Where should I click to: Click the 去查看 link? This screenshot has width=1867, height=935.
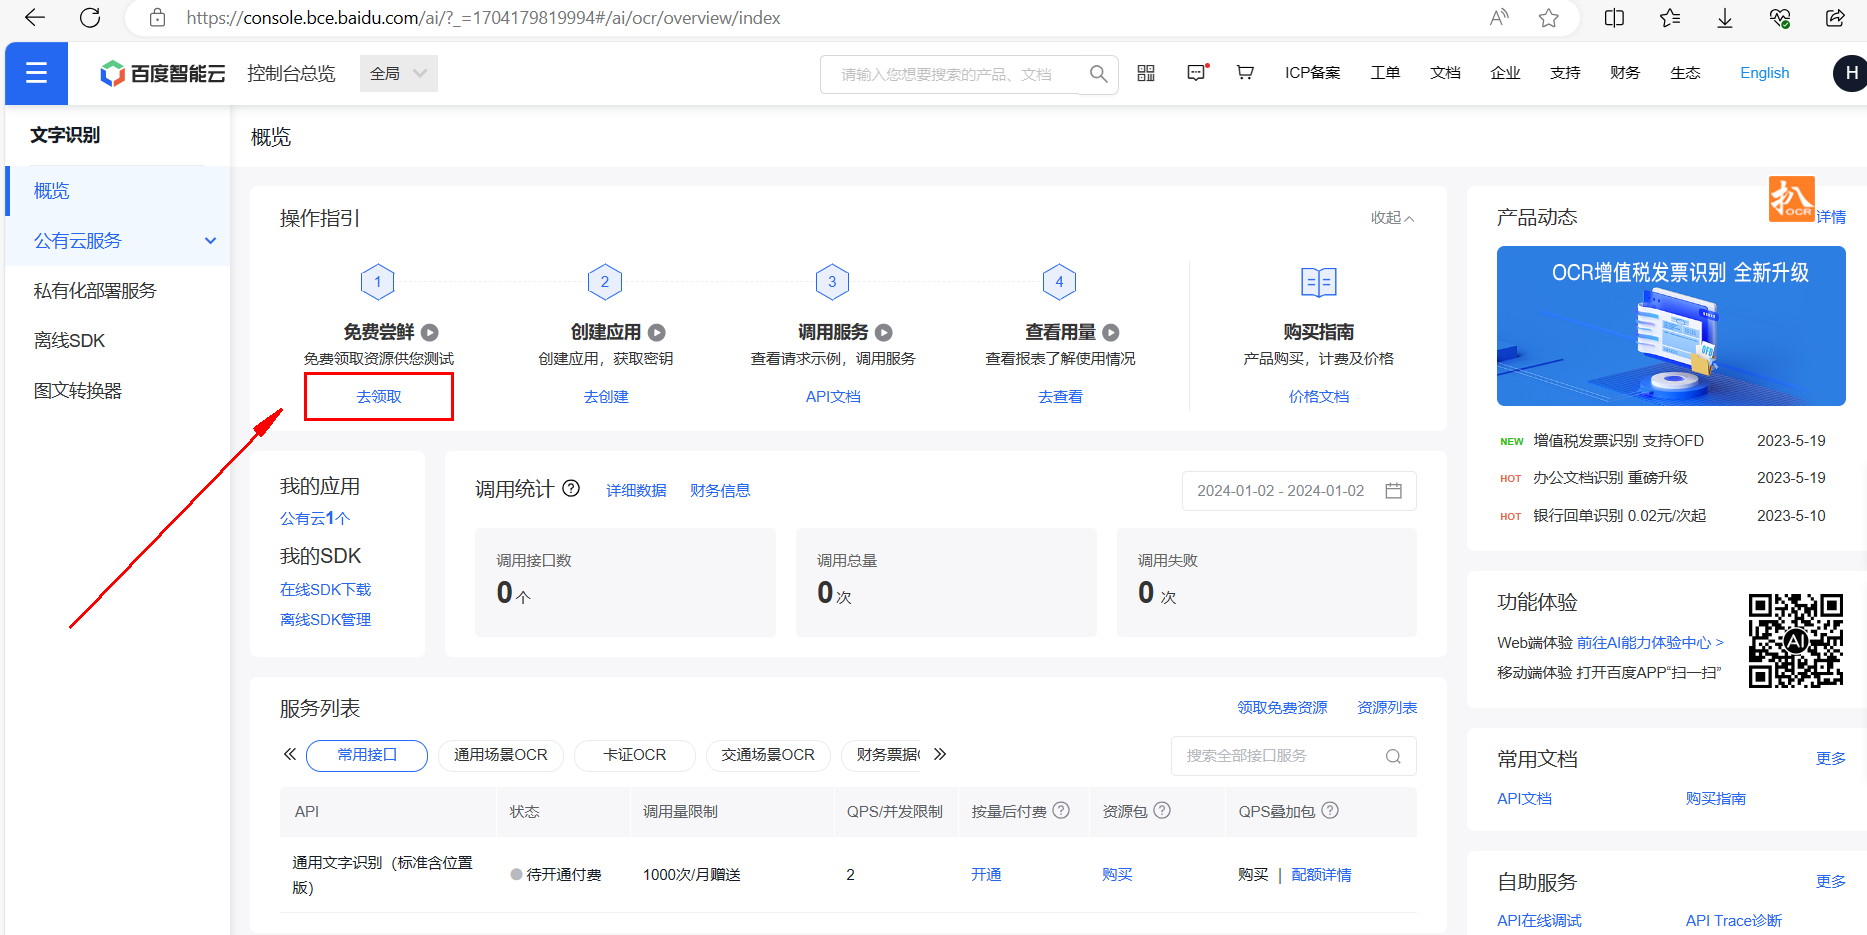1060,397
